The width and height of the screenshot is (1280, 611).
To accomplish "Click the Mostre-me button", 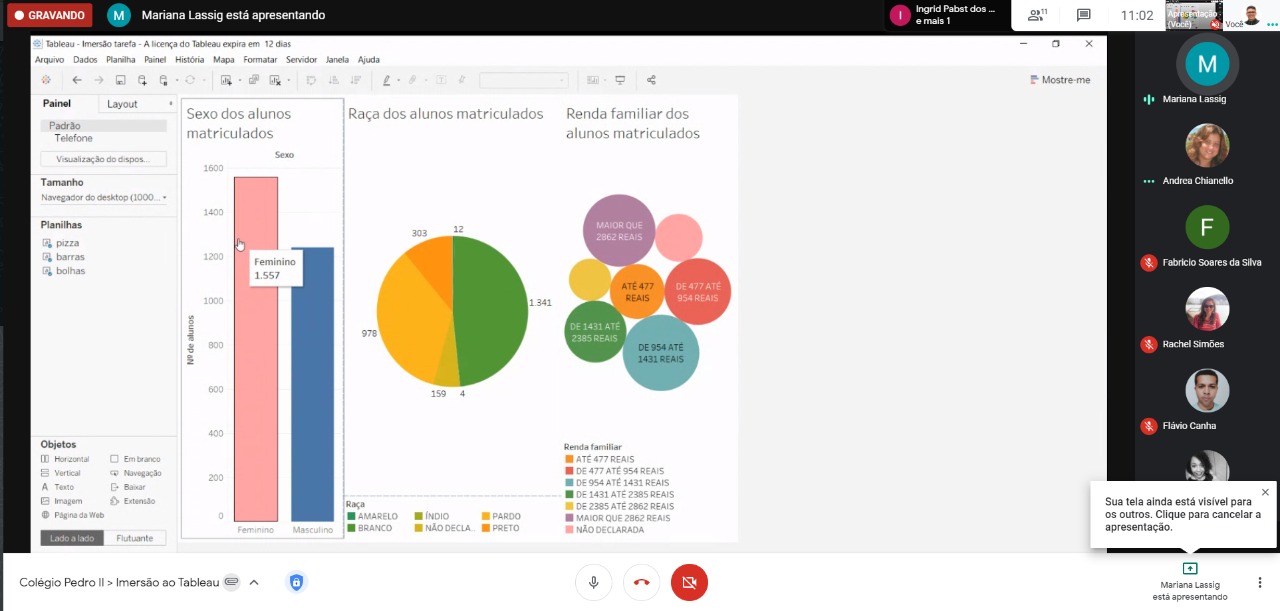I will coord(1060,80).
